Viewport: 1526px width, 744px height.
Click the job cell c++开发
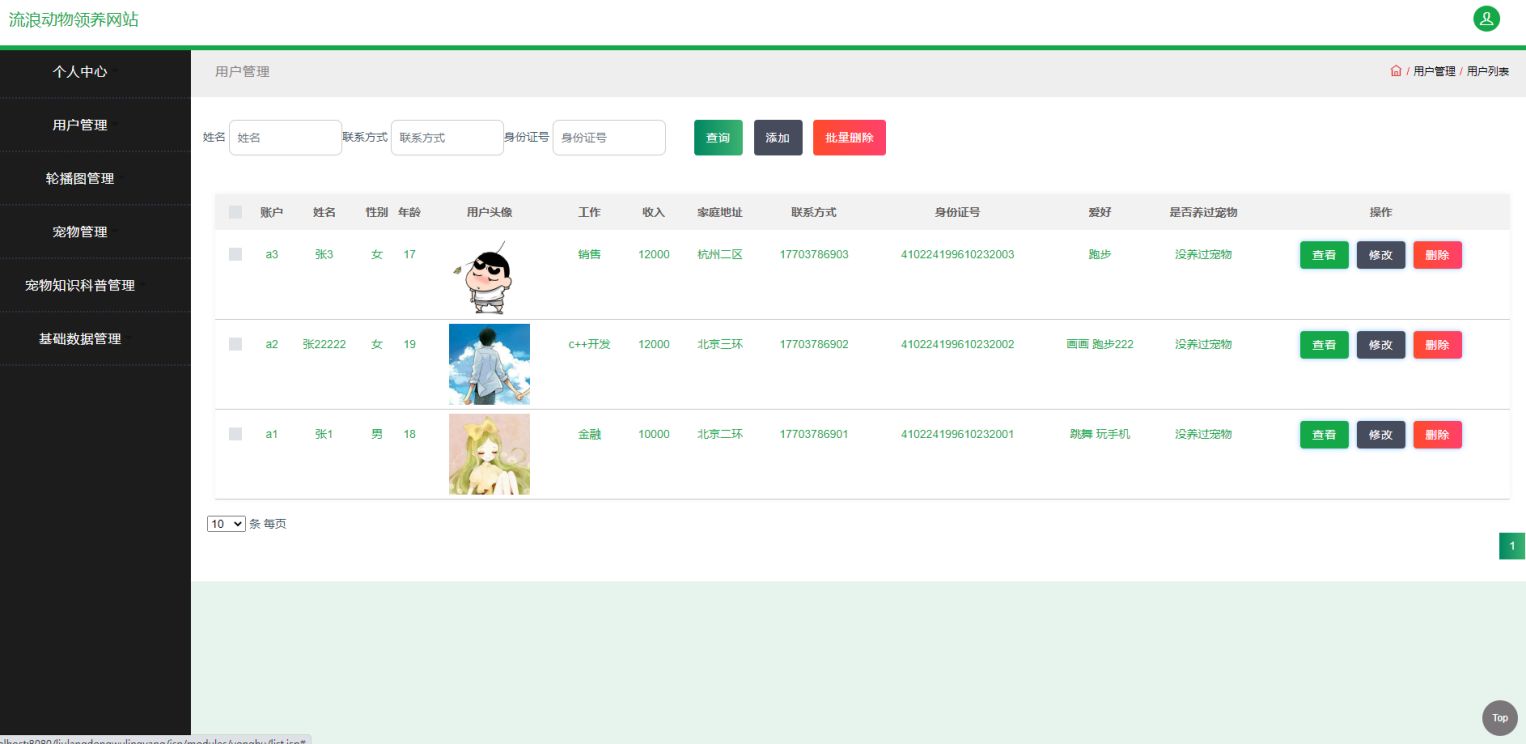coord(589,344)
